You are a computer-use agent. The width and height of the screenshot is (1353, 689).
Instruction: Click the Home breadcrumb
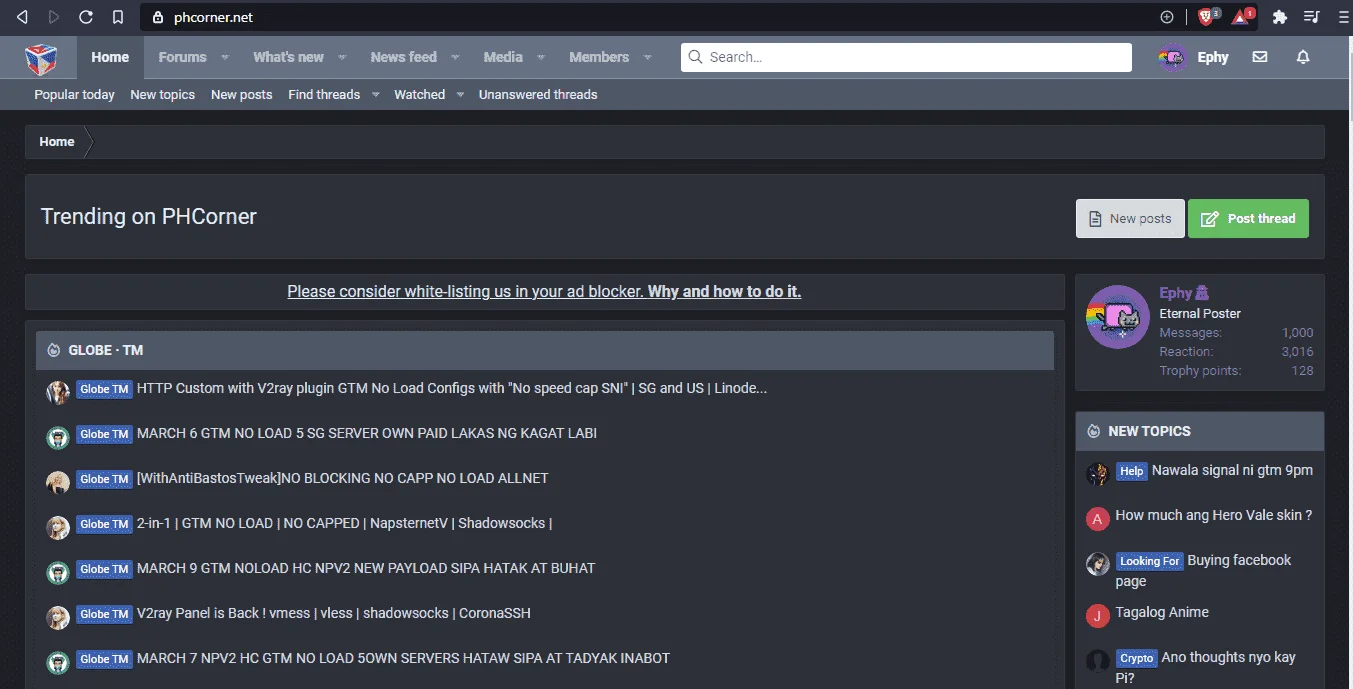[x=57, y=142]
